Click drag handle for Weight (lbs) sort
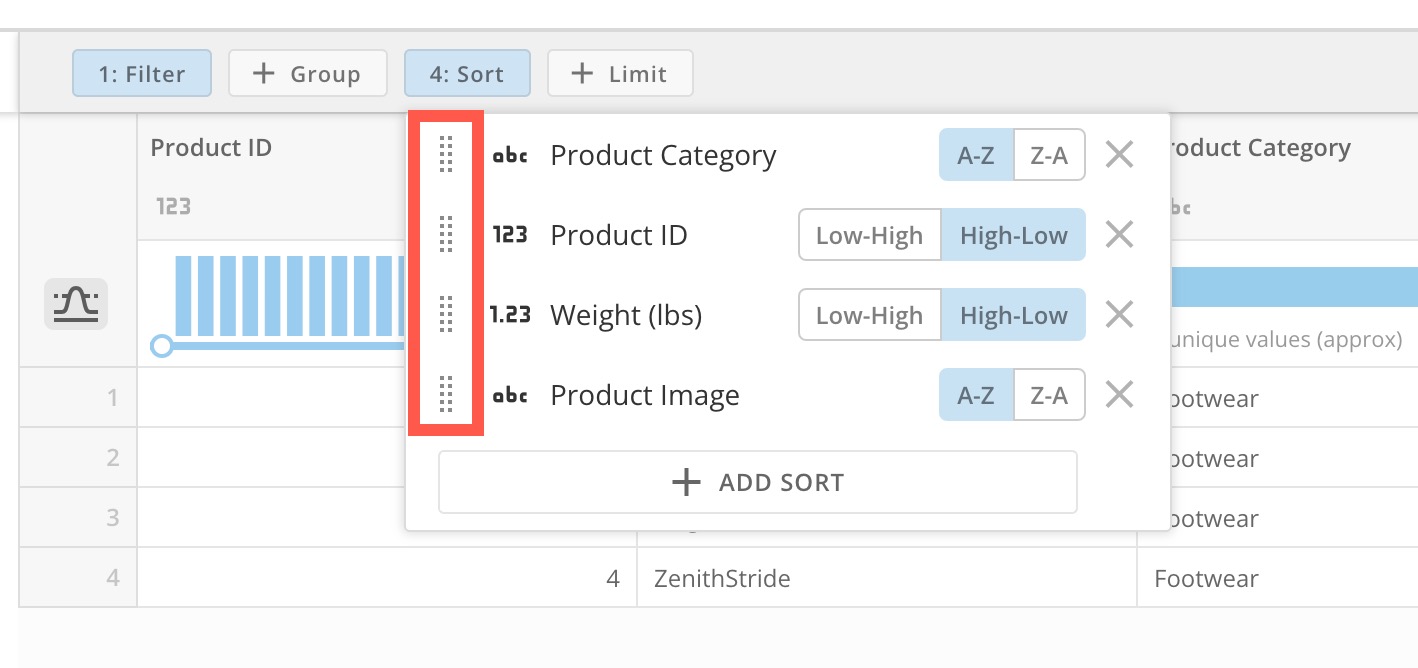 [446, 315]
